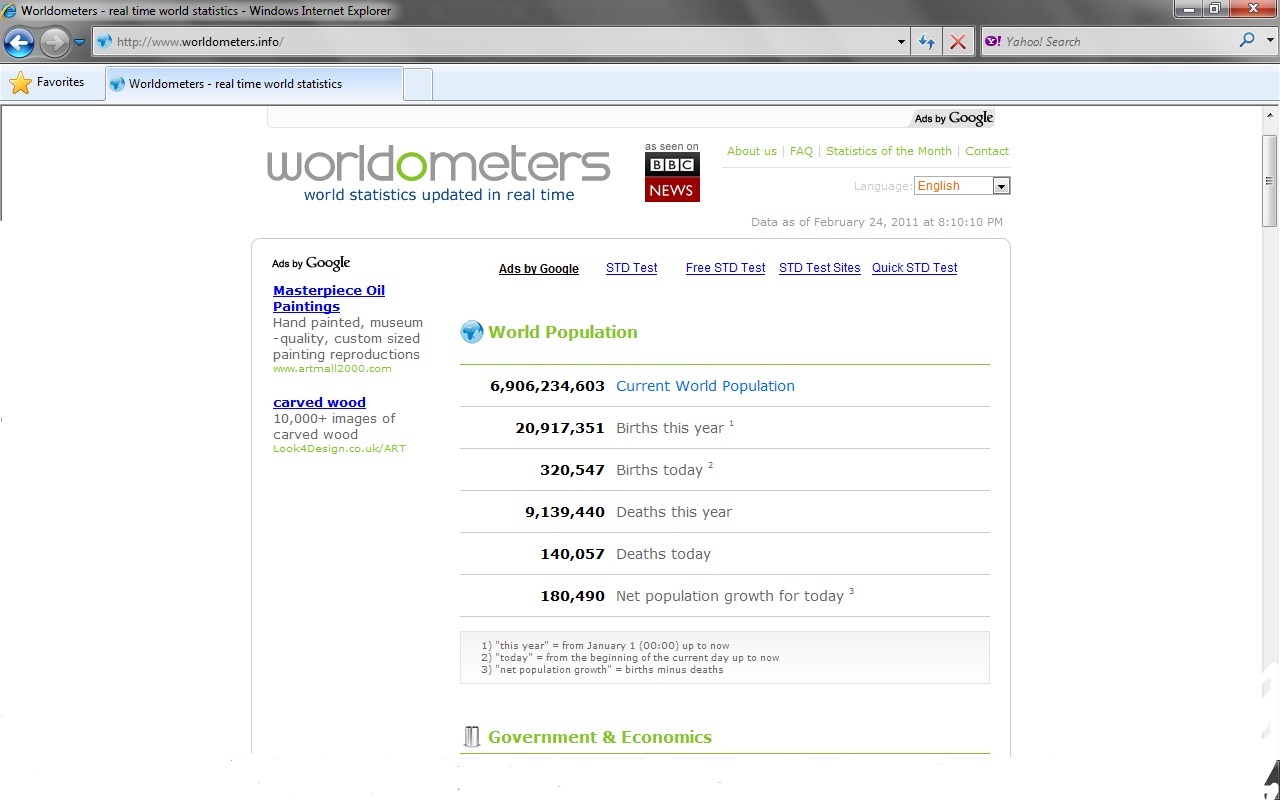This screenshot has height=800, width=1280.
Task: Click the search magnifier icon
Action: [1247, 41]
